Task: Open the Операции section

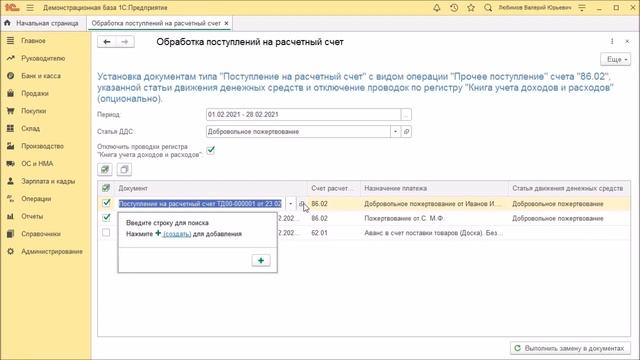Action: tap(36, 199)
